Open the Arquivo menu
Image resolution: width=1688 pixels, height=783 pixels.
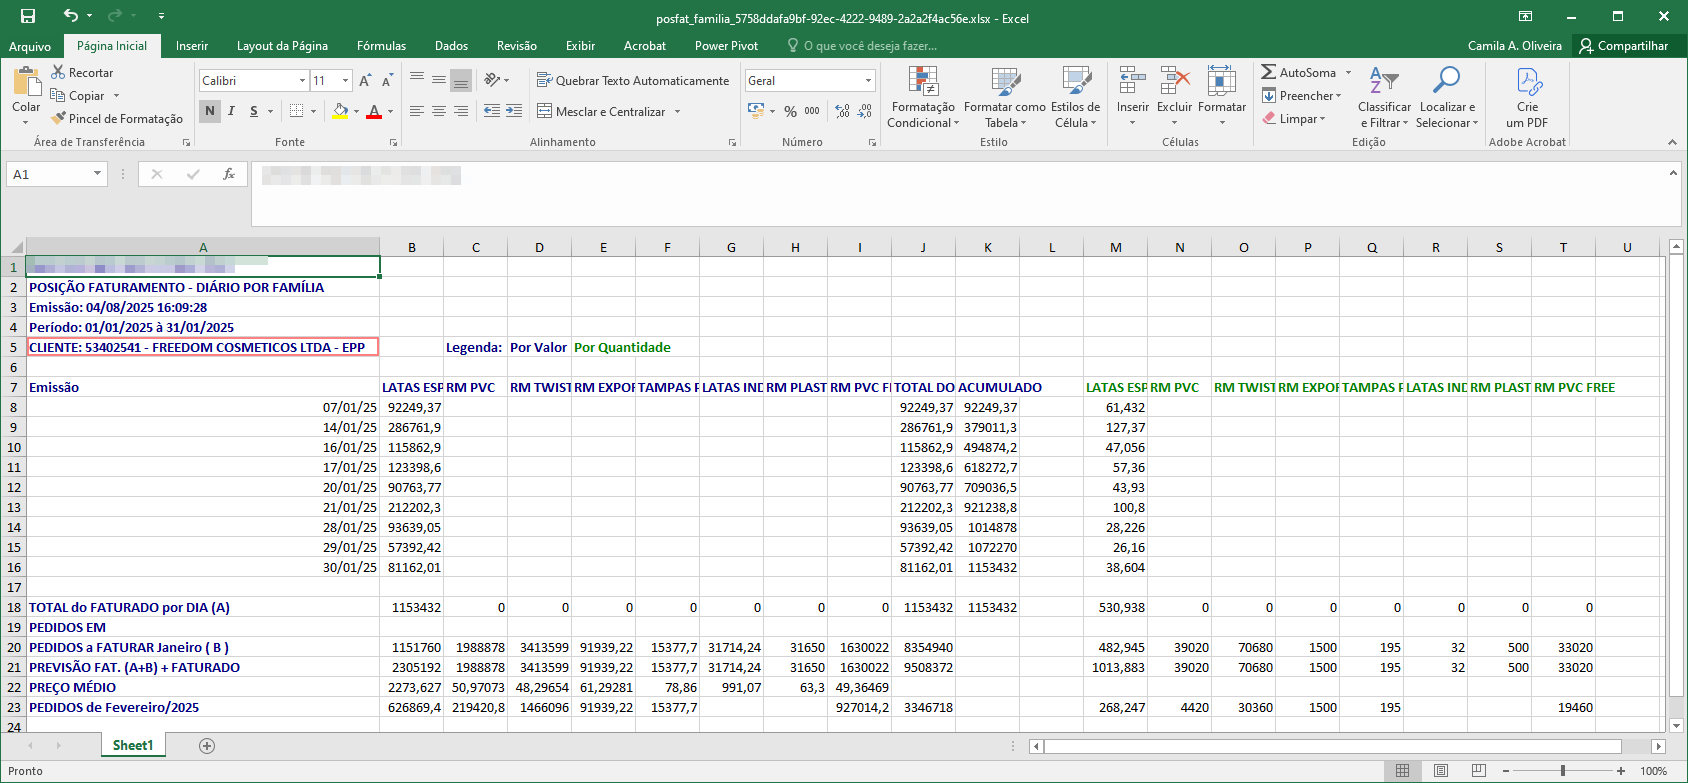[x=30, y=46]
